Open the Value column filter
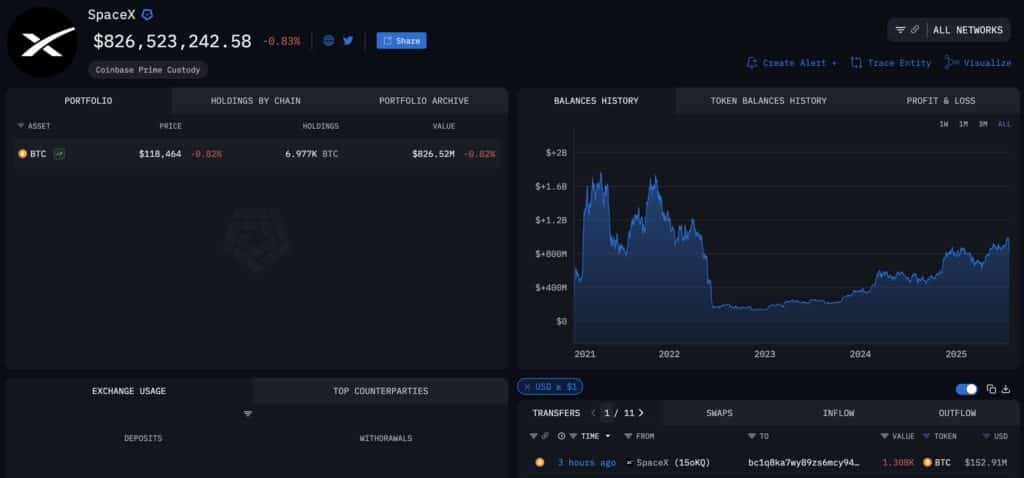The image size is (1024, 478). (x=885, y=436)
